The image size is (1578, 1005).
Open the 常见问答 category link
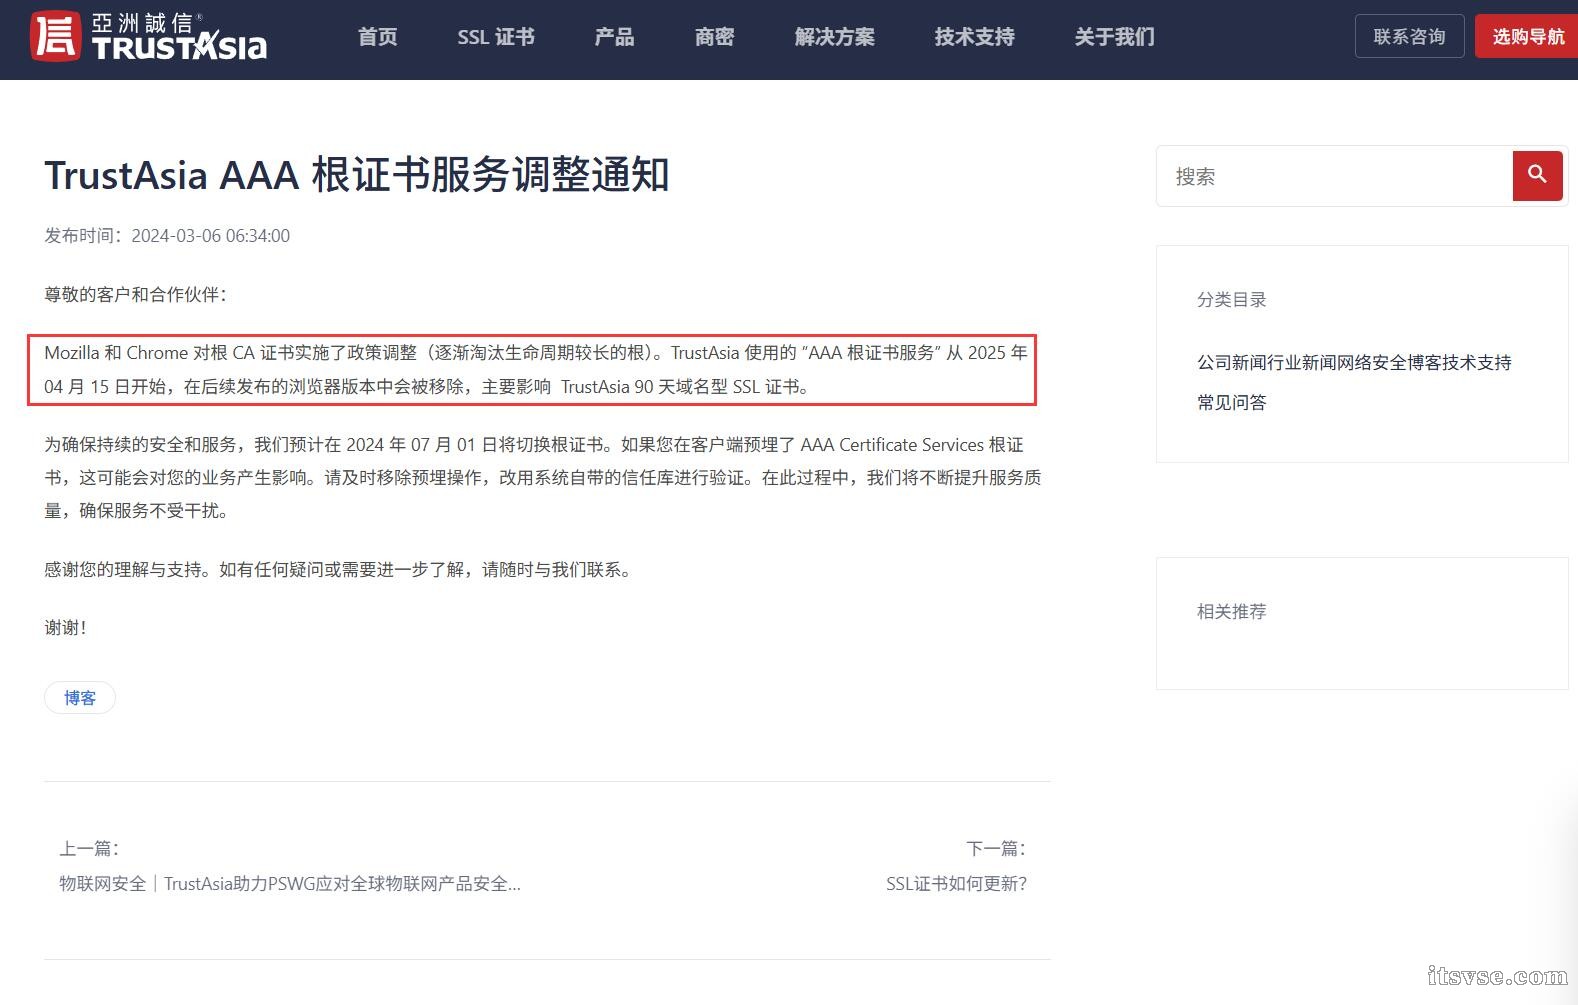pyautogui.click(x=1232, y=402)
